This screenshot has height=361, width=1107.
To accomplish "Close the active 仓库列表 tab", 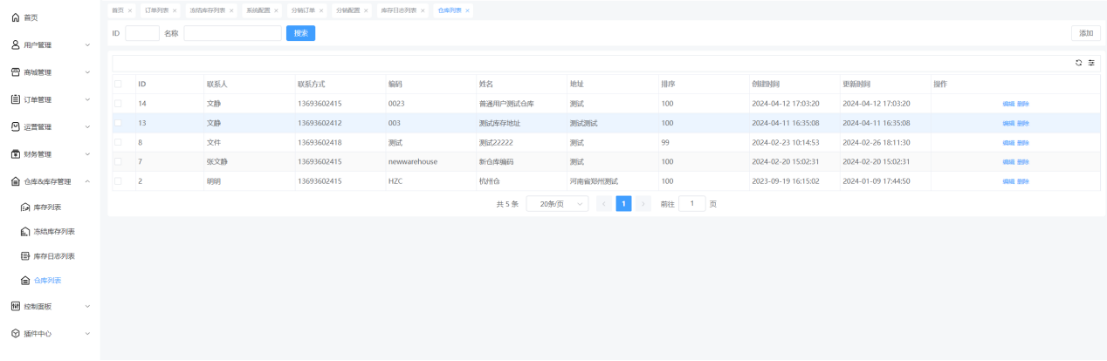I will (467, 11).
